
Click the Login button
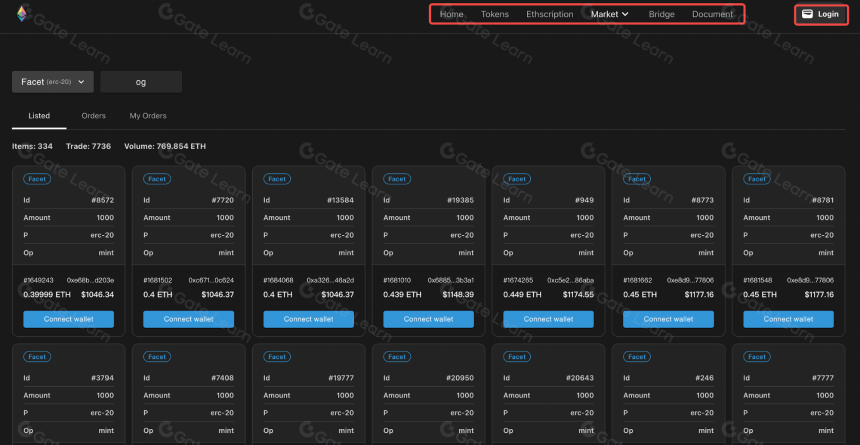coord(821,14)
